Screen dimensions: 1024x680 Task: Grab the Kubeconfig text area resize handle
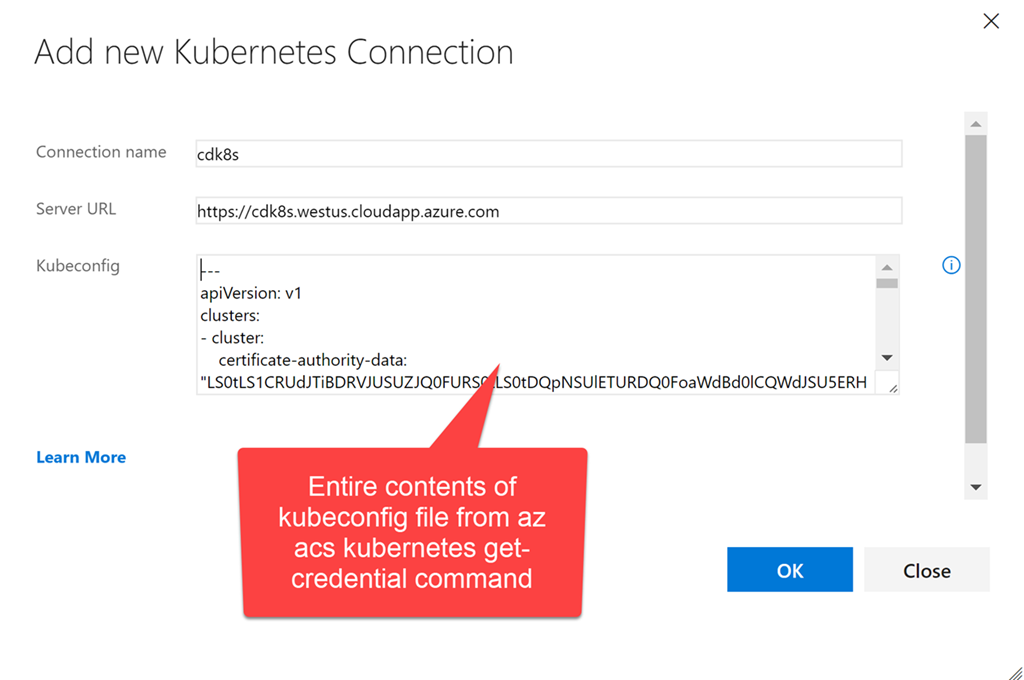pyautogui.click(x=892, y=388)
